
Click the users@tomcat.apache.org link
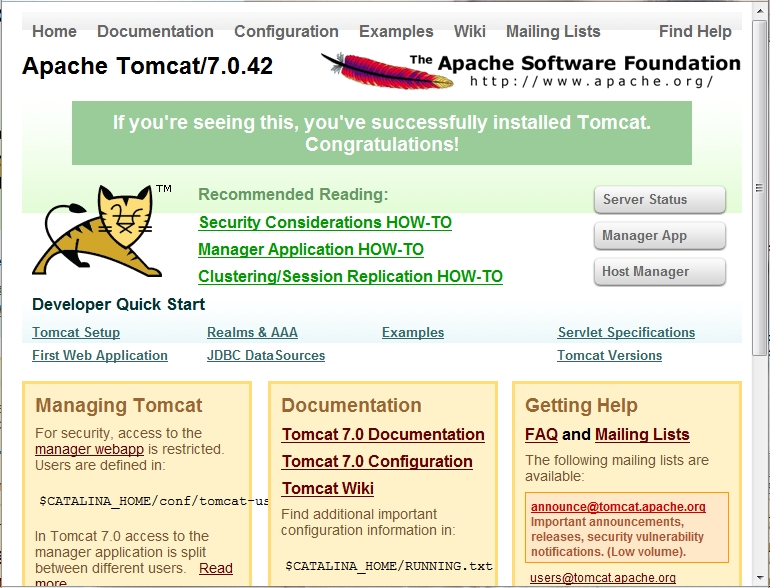coord(603,578)
